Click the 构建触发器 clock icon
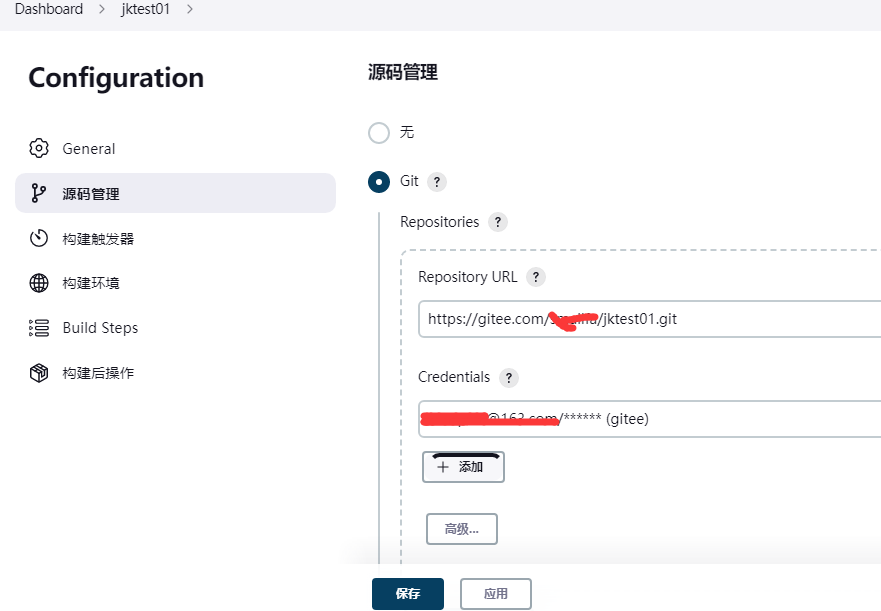Screen dimensions: 881x611 [x=39, y=238]
